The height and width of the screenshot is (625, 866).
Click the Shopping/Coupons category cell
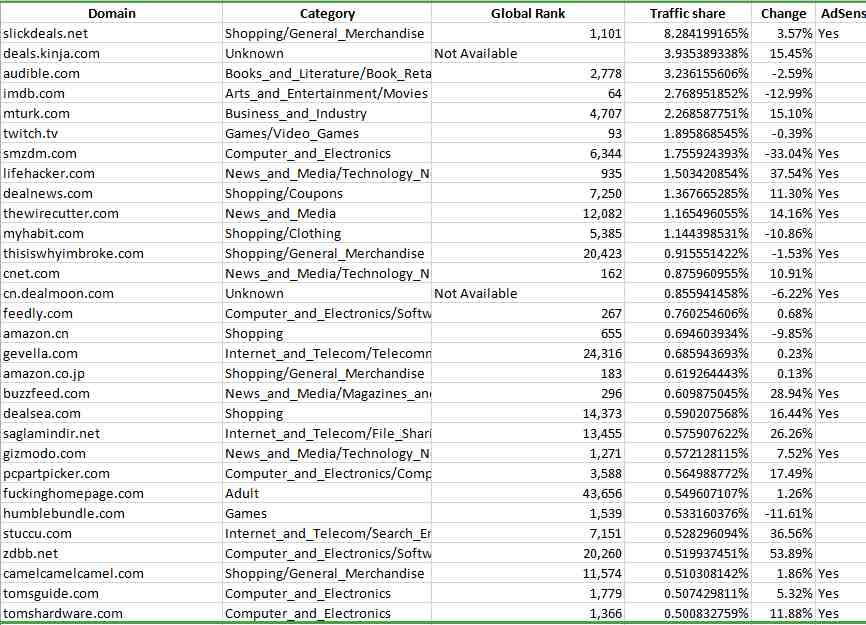[x=326, y=193]
